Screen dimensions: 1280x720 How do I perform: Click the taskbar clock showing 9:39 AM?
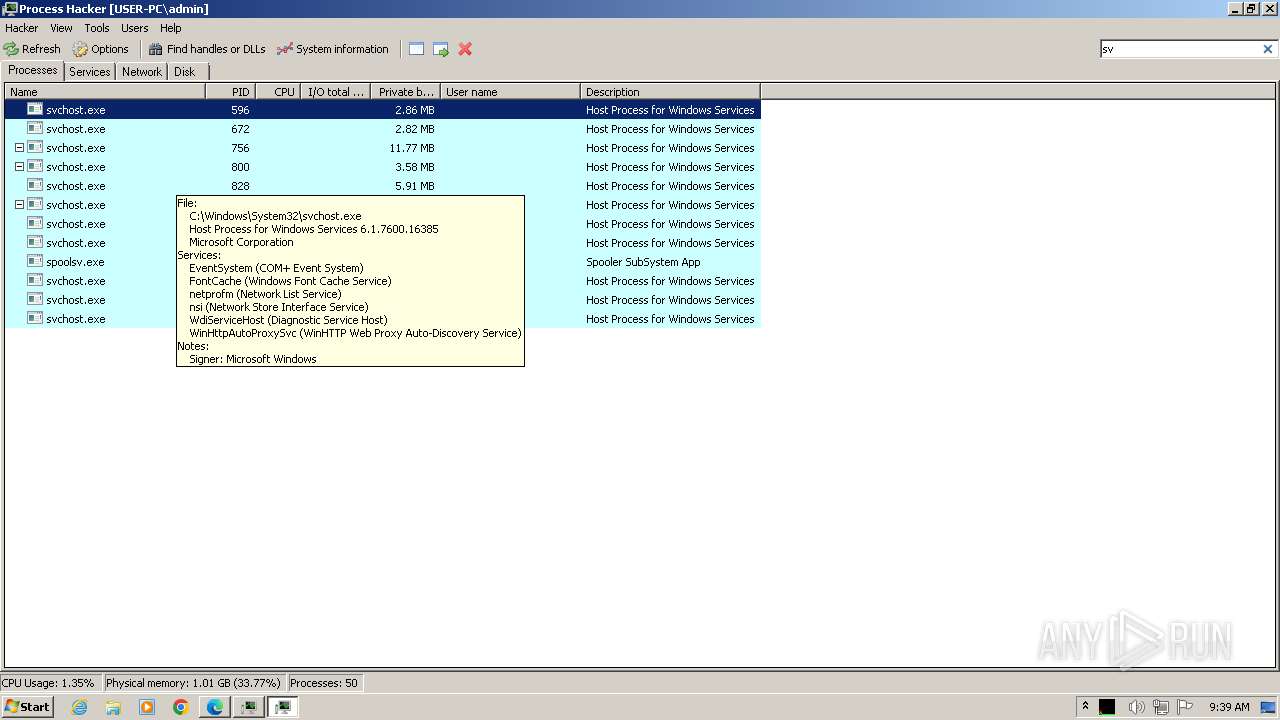pos(1229,707)
